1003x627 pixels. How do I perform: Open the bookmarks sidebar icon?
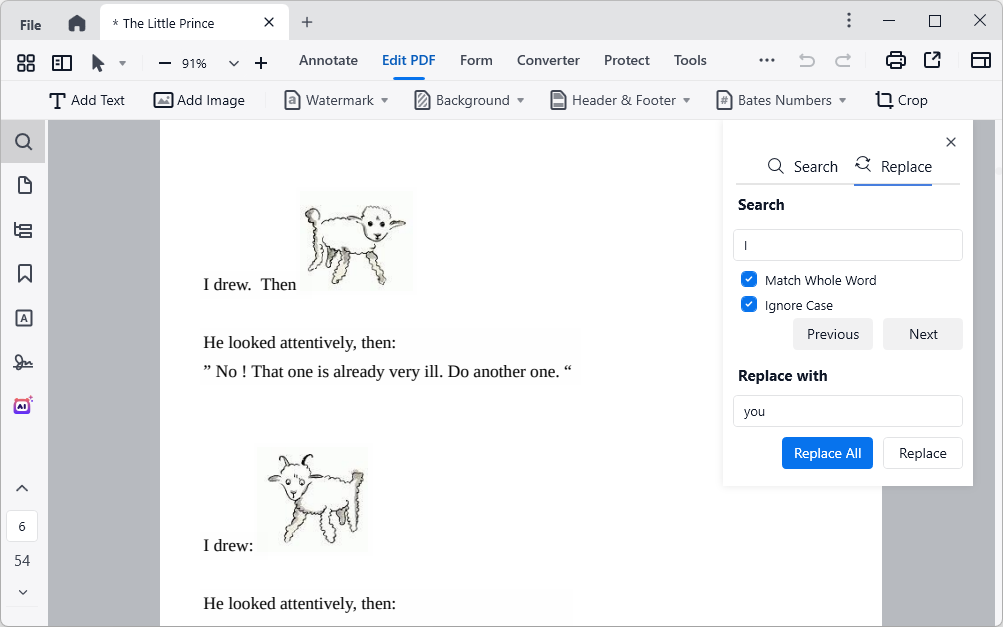[24, 274]
